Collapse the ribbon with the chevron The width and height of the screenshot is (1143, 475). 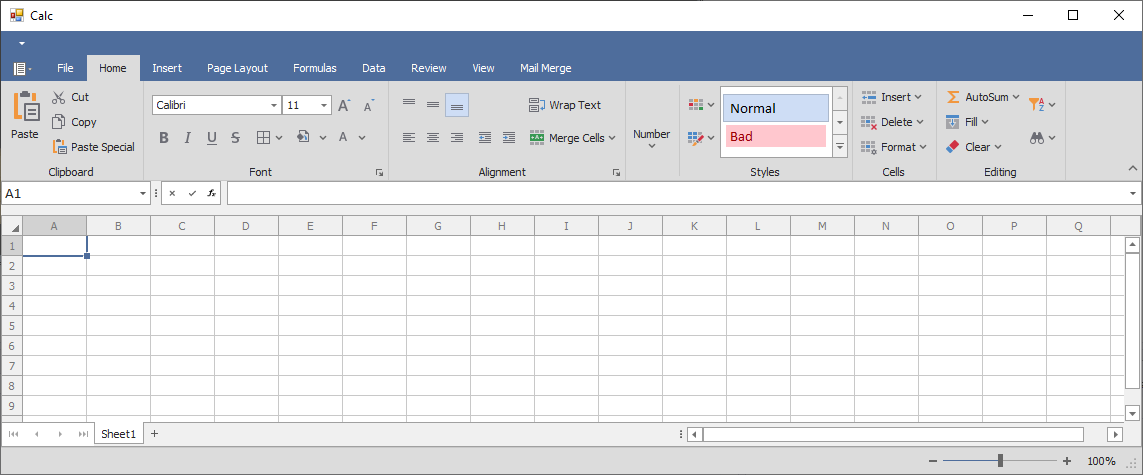point(1133,169)
